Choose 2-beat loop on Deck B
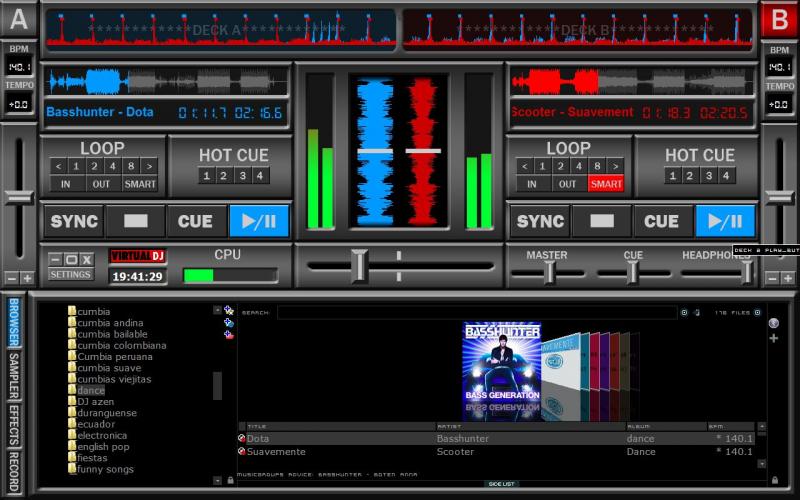800x500 pixels. (x=561, y=166)
